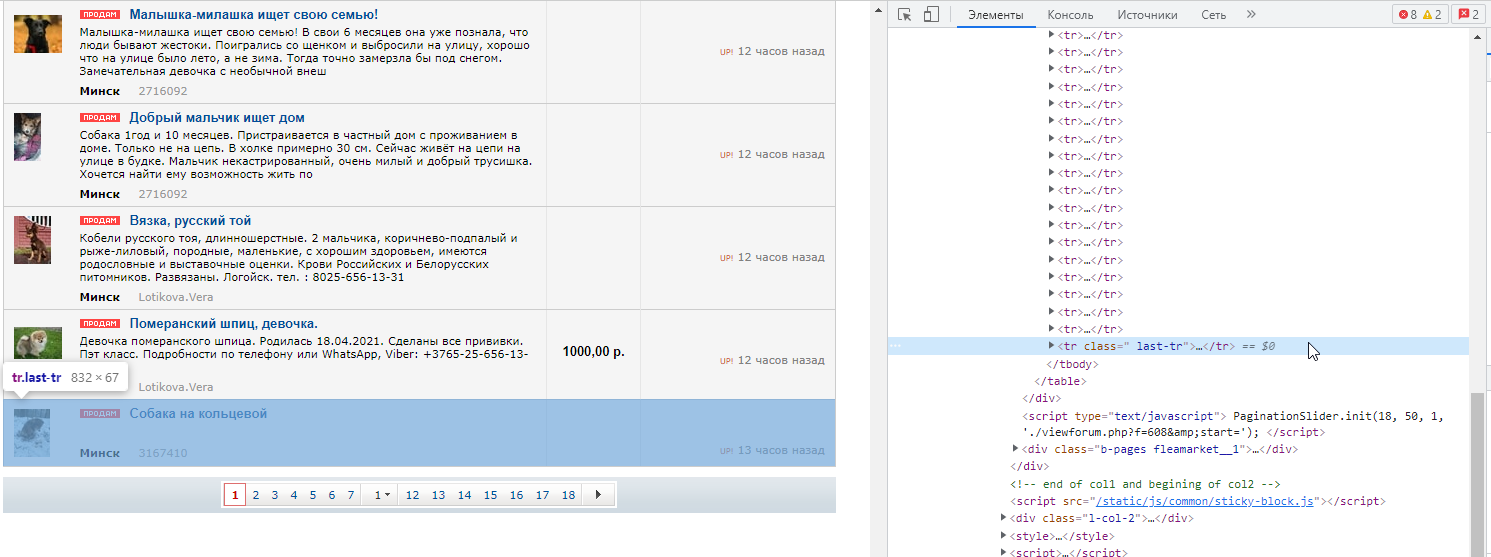Switch to the Источники tab

click(1147, 15)
